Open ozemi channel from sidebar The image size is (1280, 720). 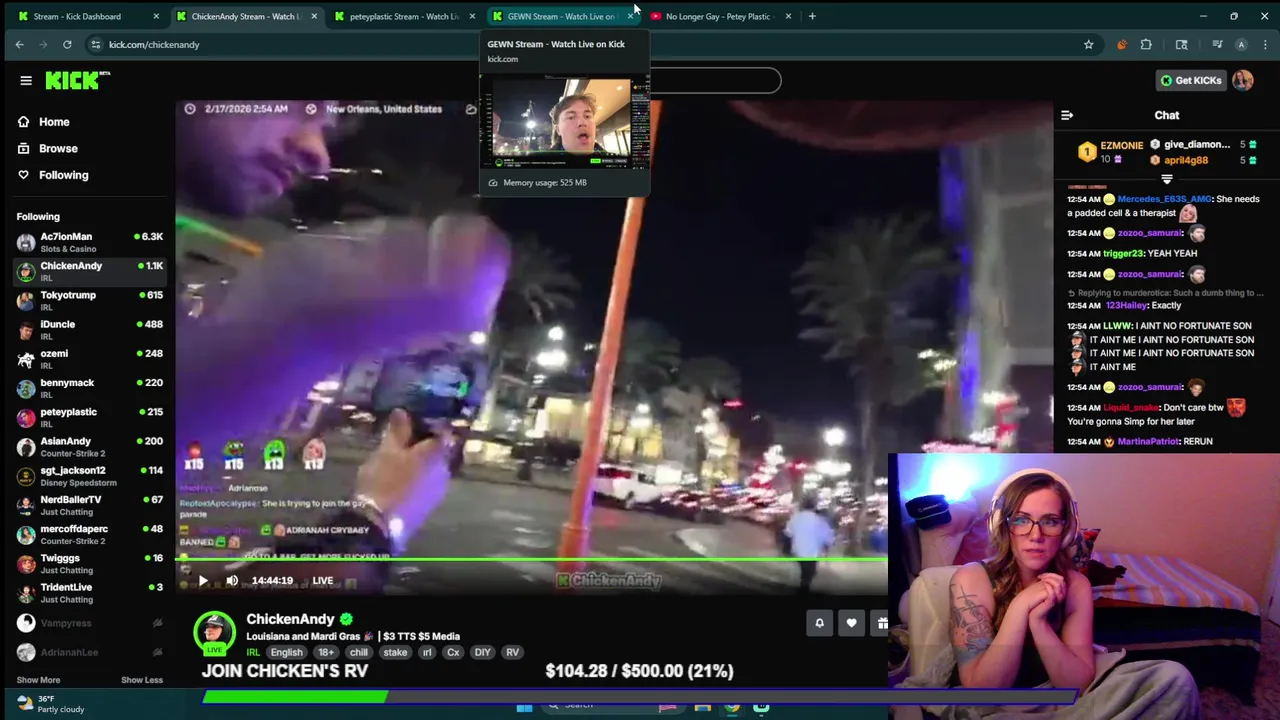89,358
